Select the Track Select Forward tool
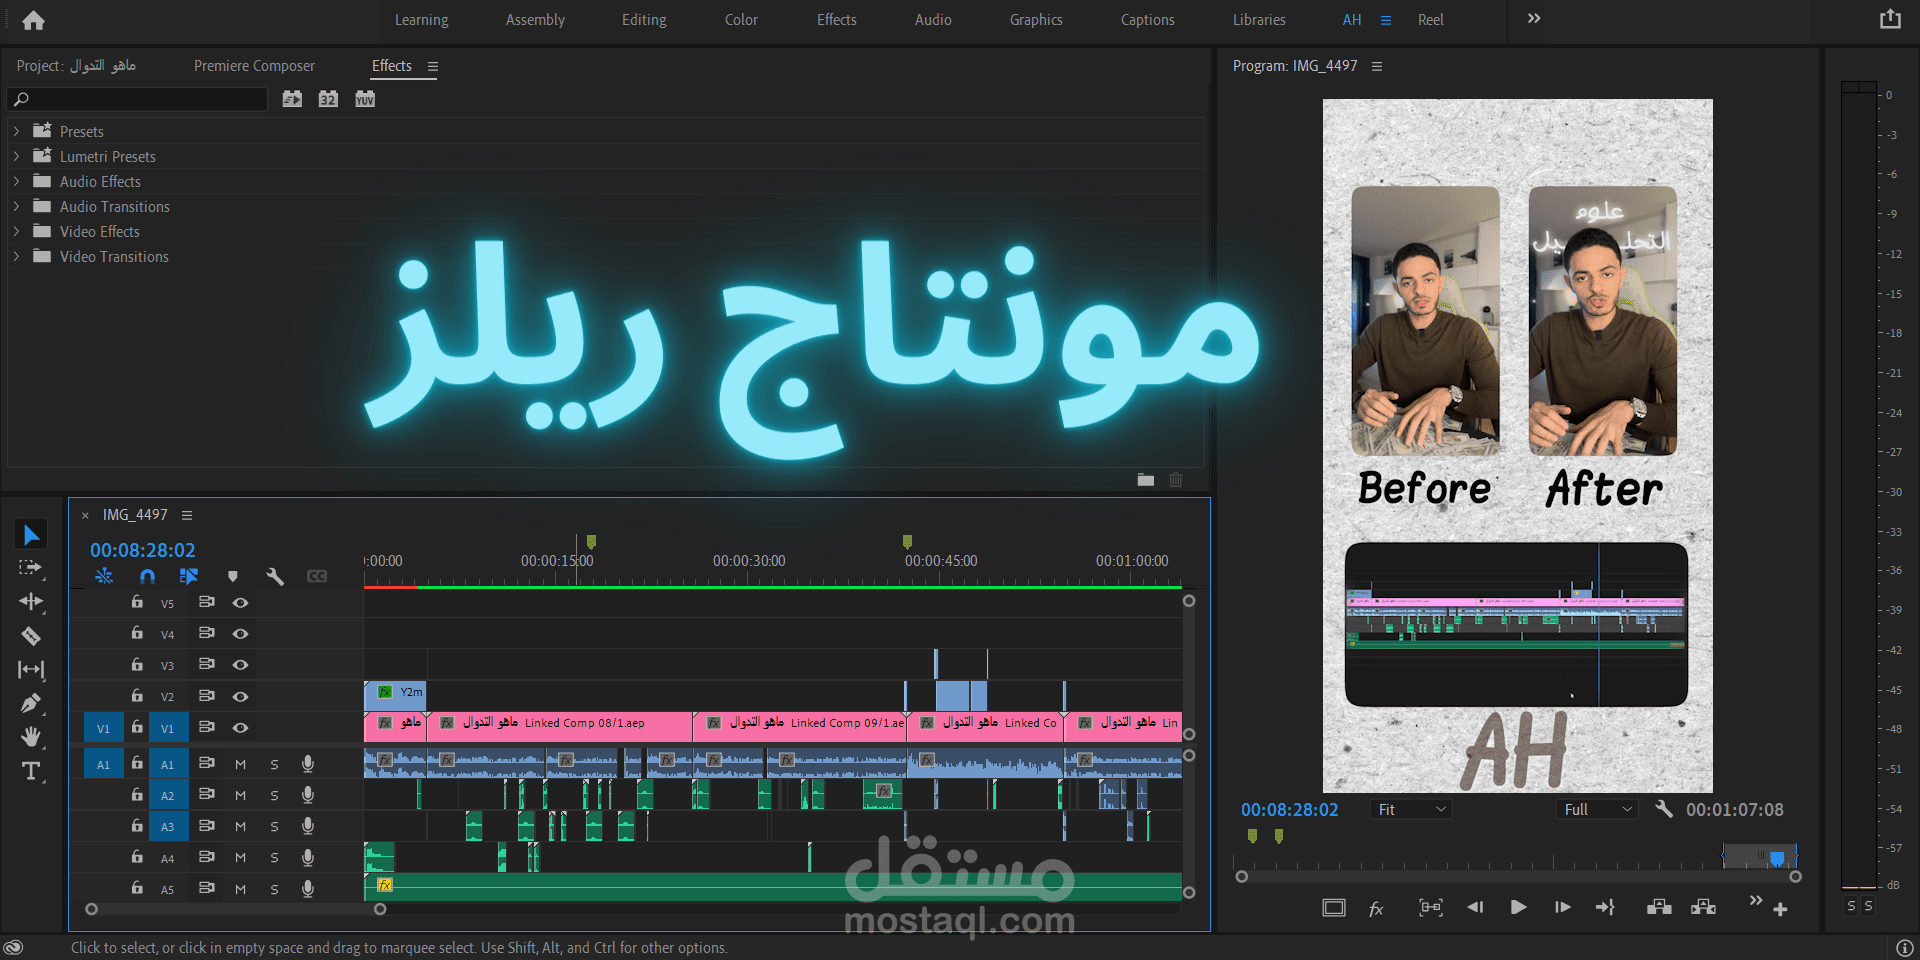The image size is (1920, 960). click(31, 568)
